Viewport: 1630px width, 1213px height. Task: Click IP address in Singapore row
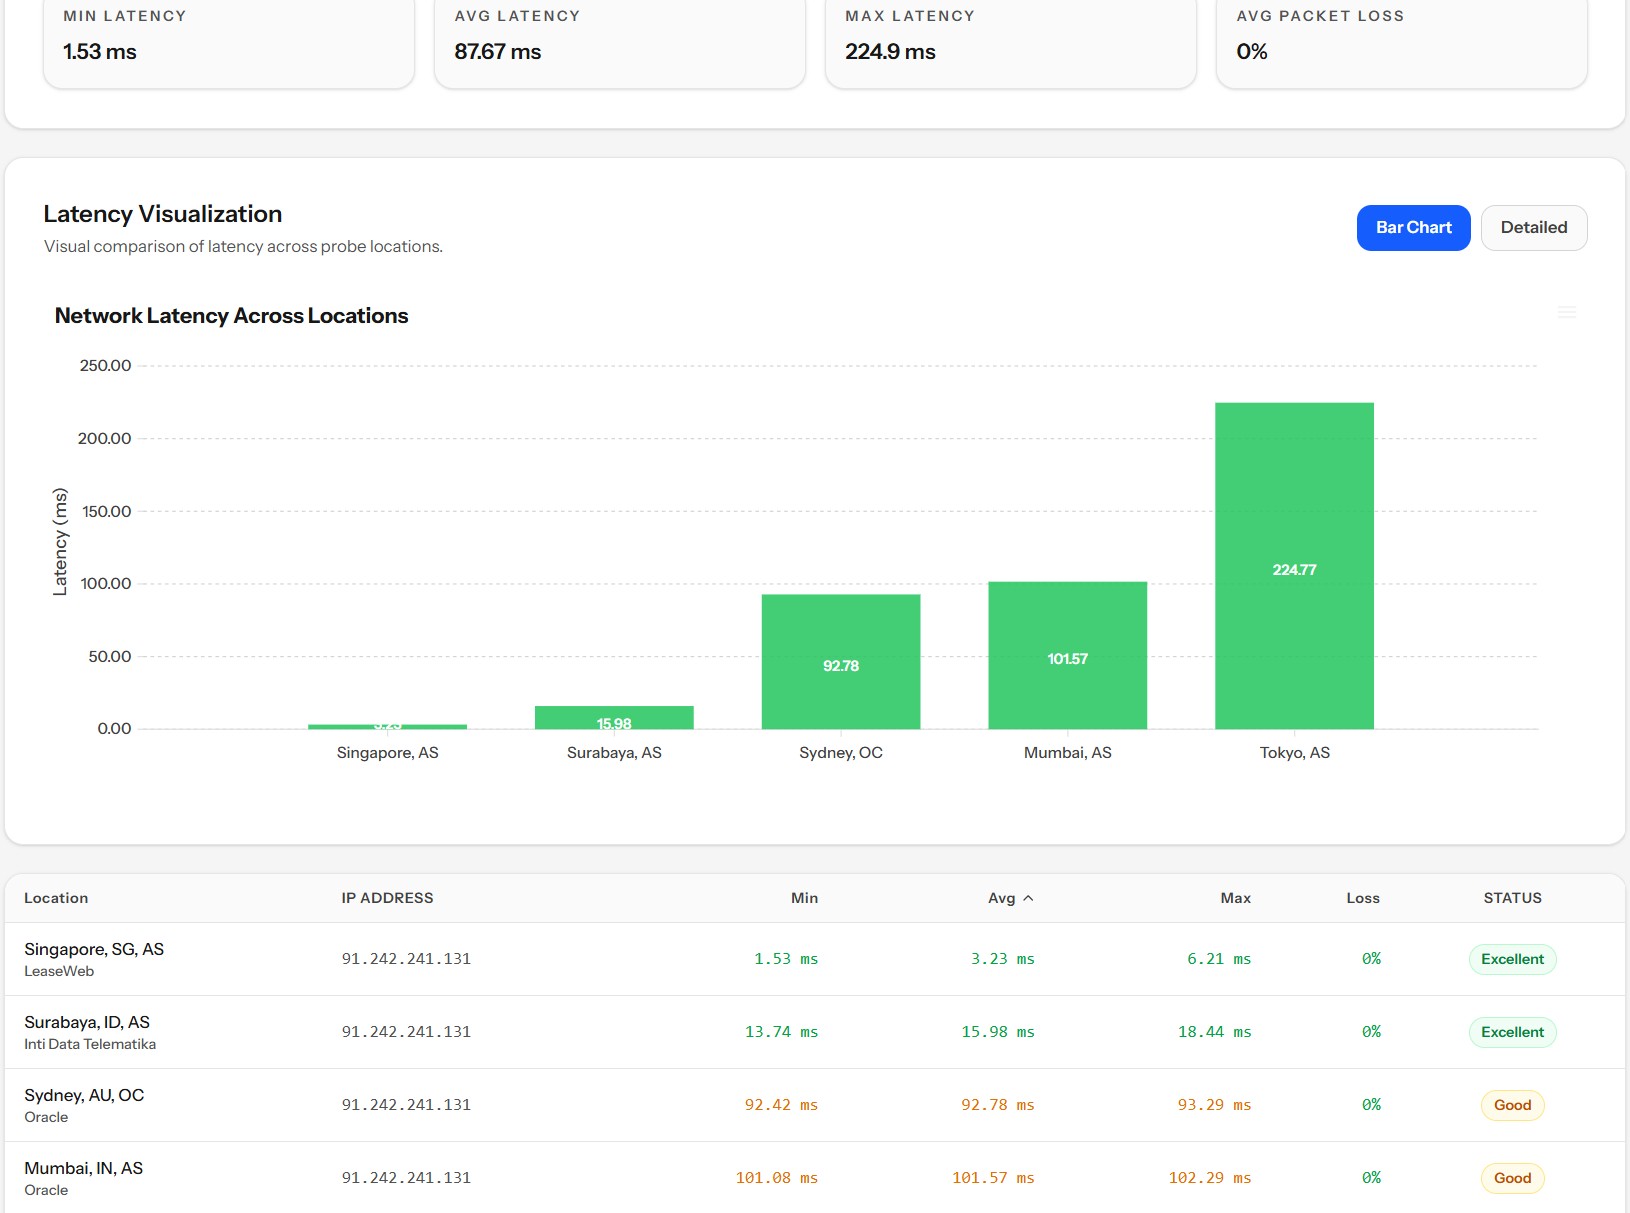(x=406, y=959)
